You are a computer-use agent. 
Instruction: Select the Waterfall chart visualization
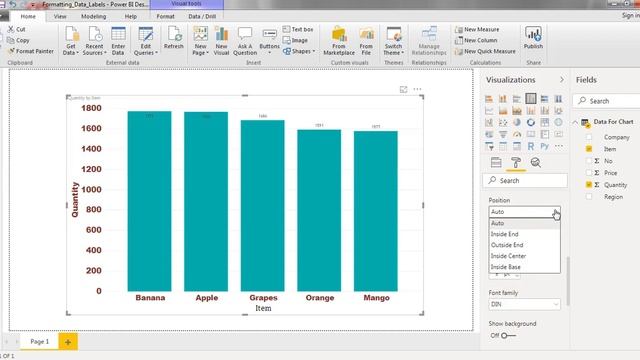(489, 122)
